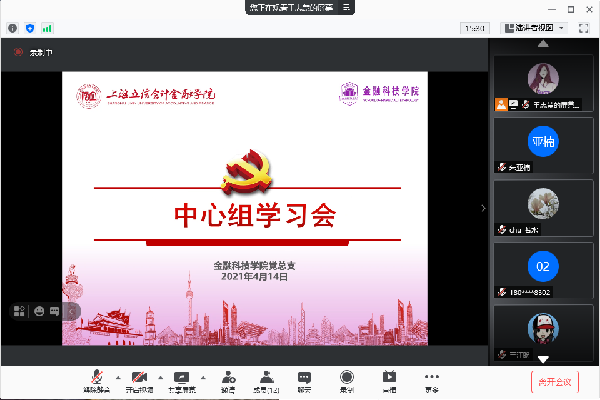Click the Share Screen icon
The image size is (600, 400).
181,378
